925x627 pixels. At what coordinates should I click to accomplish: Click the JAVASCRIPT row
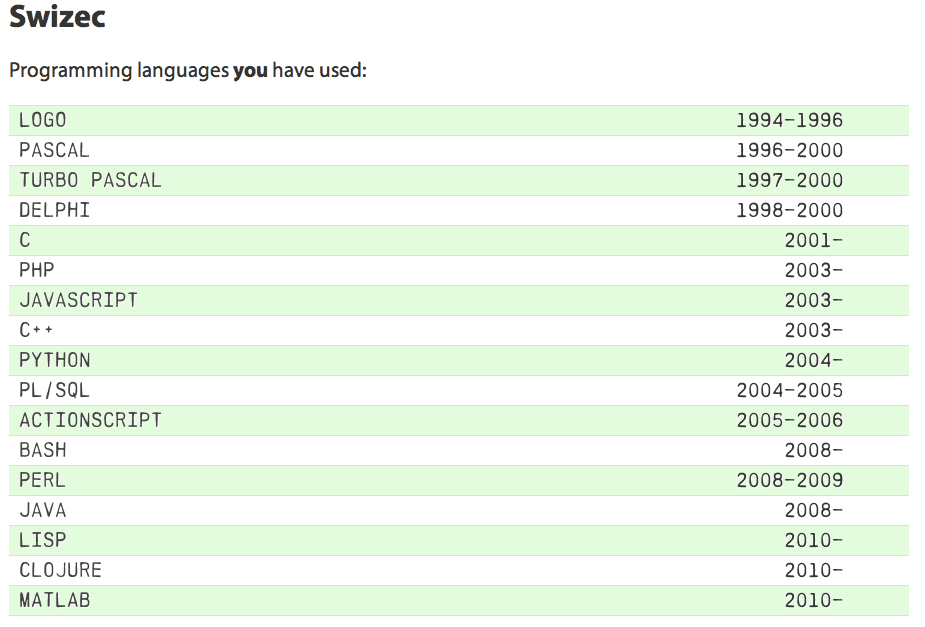coord(459,300)
